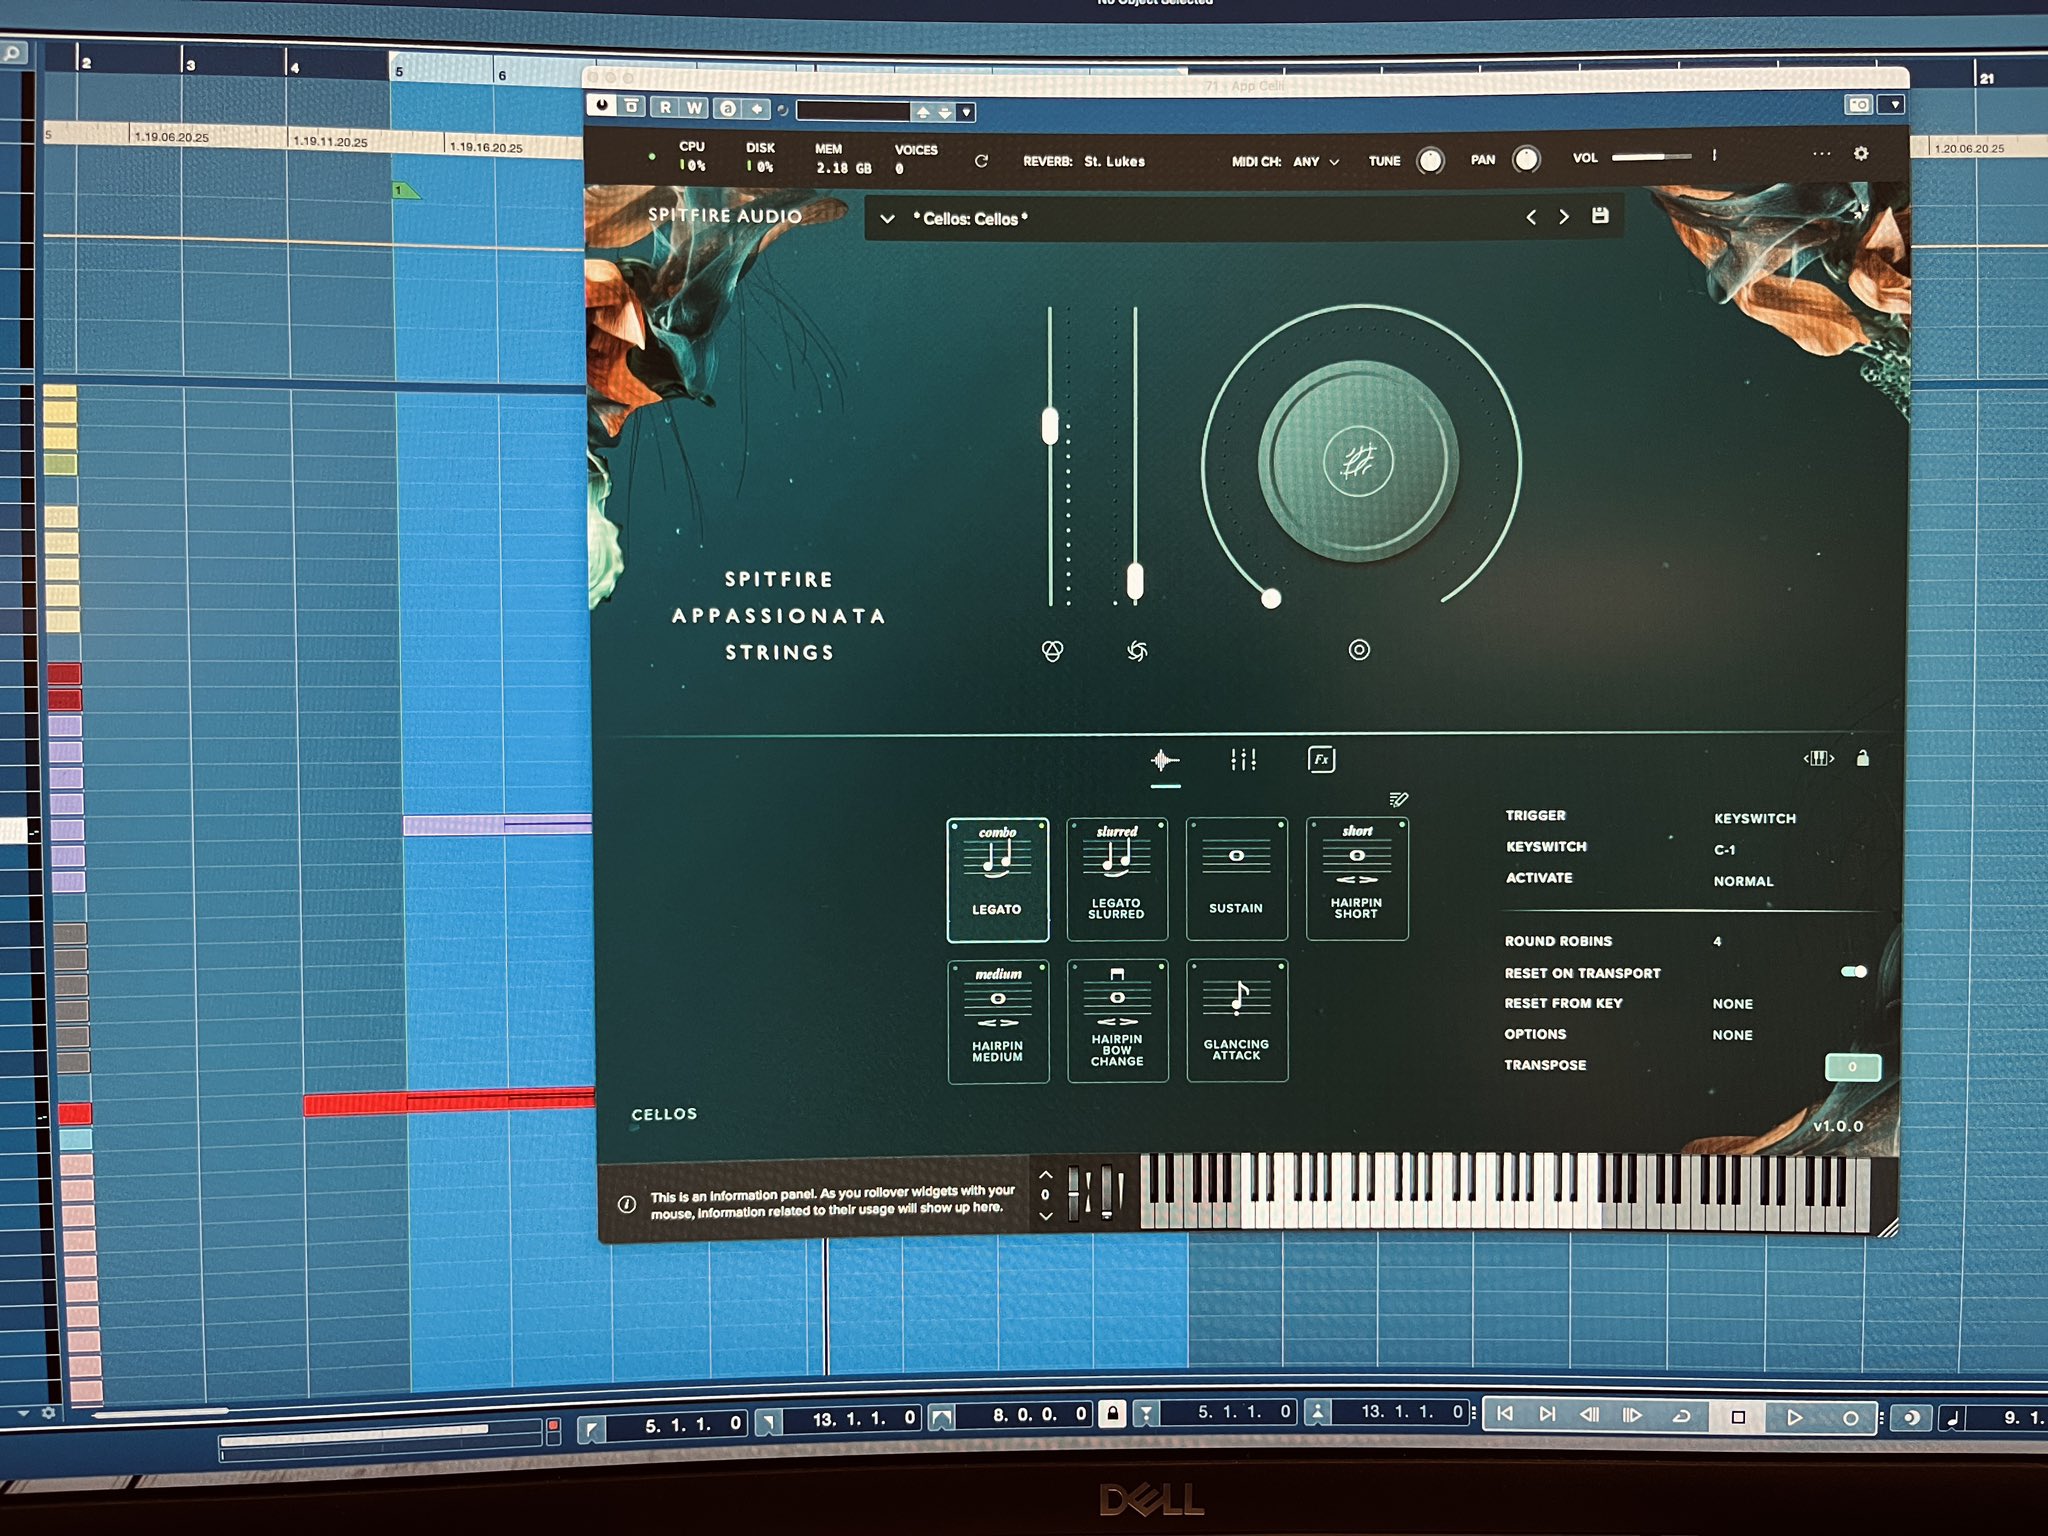The height and width of the screenshot is (1536, 2048).
Task: Click the St. Lukes reverb label
Action: coord(1114,161)
